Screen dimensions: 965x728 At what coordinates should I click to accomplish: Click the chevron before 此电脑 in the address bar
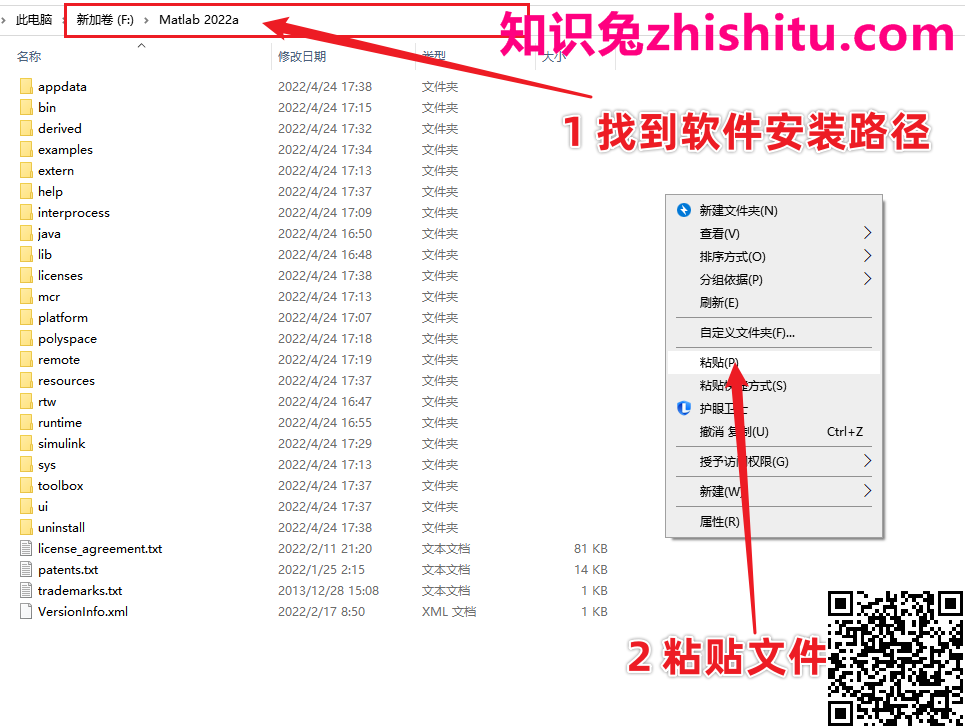click(x=3, y=20)
